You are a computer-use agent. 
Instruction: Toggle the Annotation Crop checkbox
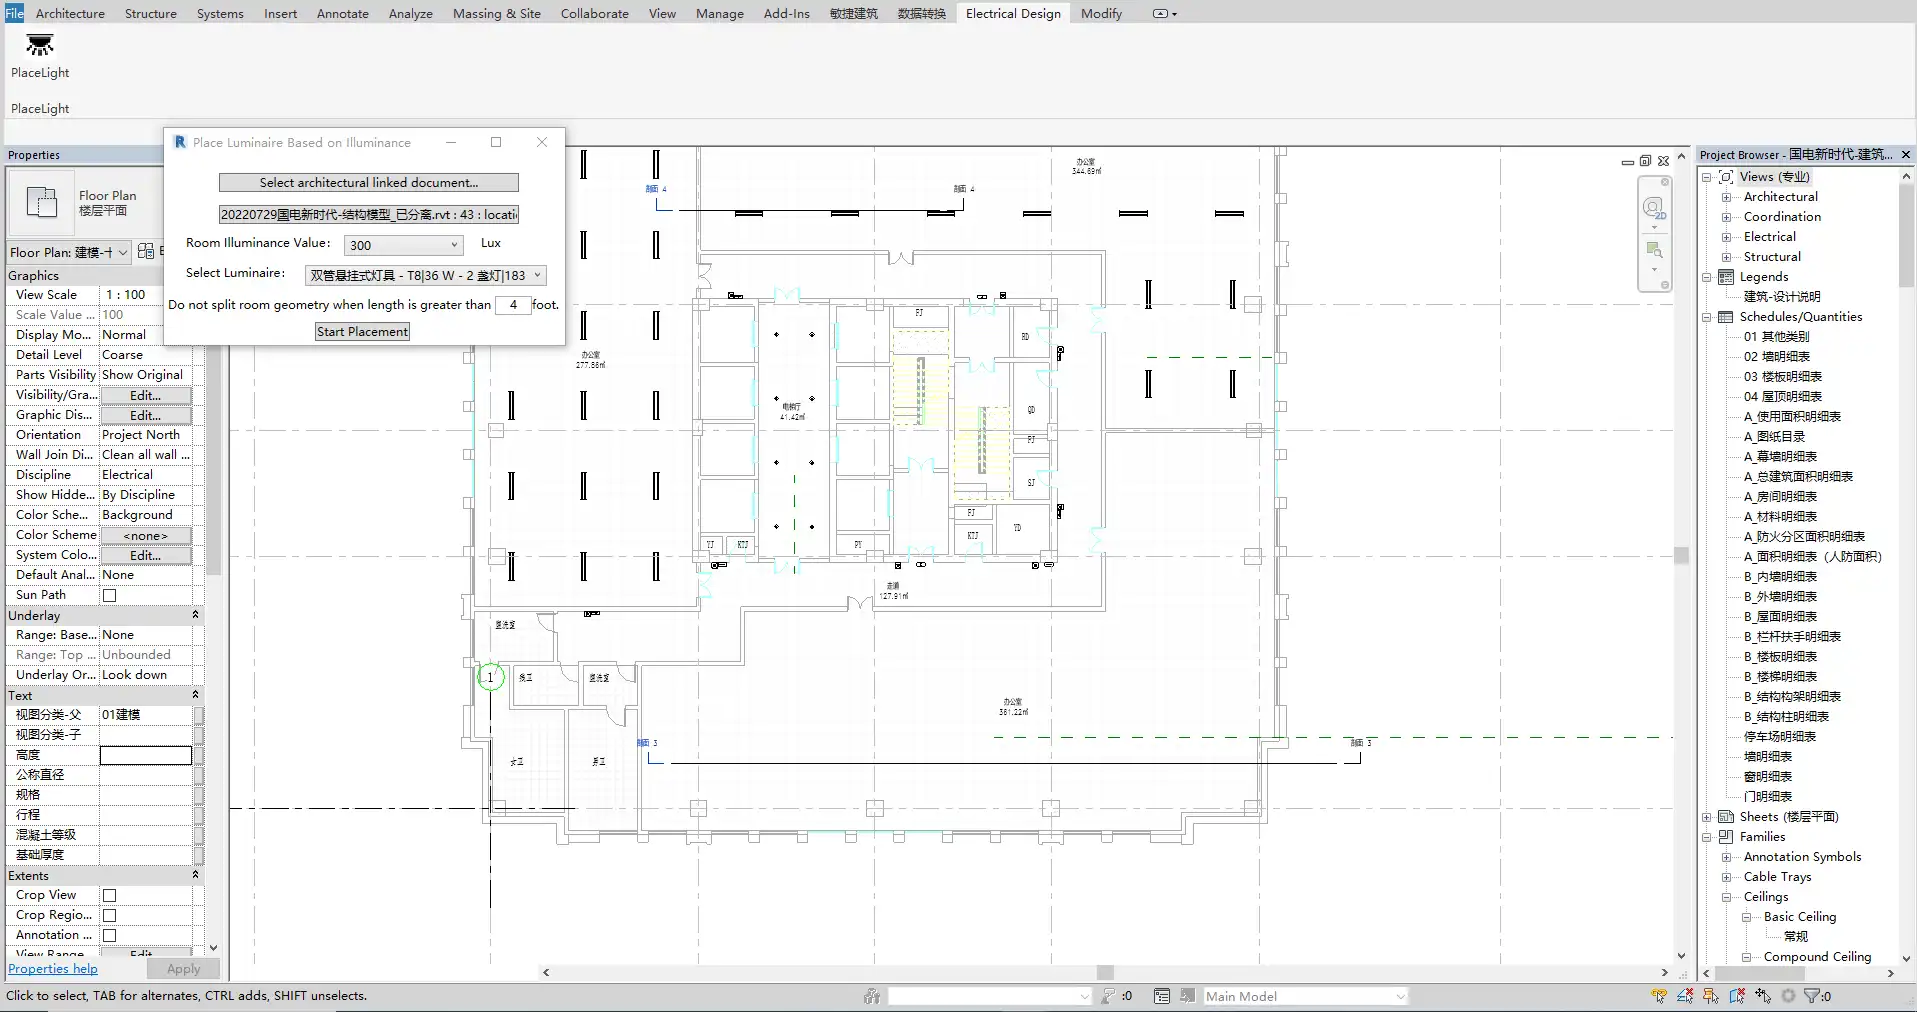click(x=110, y=935)
